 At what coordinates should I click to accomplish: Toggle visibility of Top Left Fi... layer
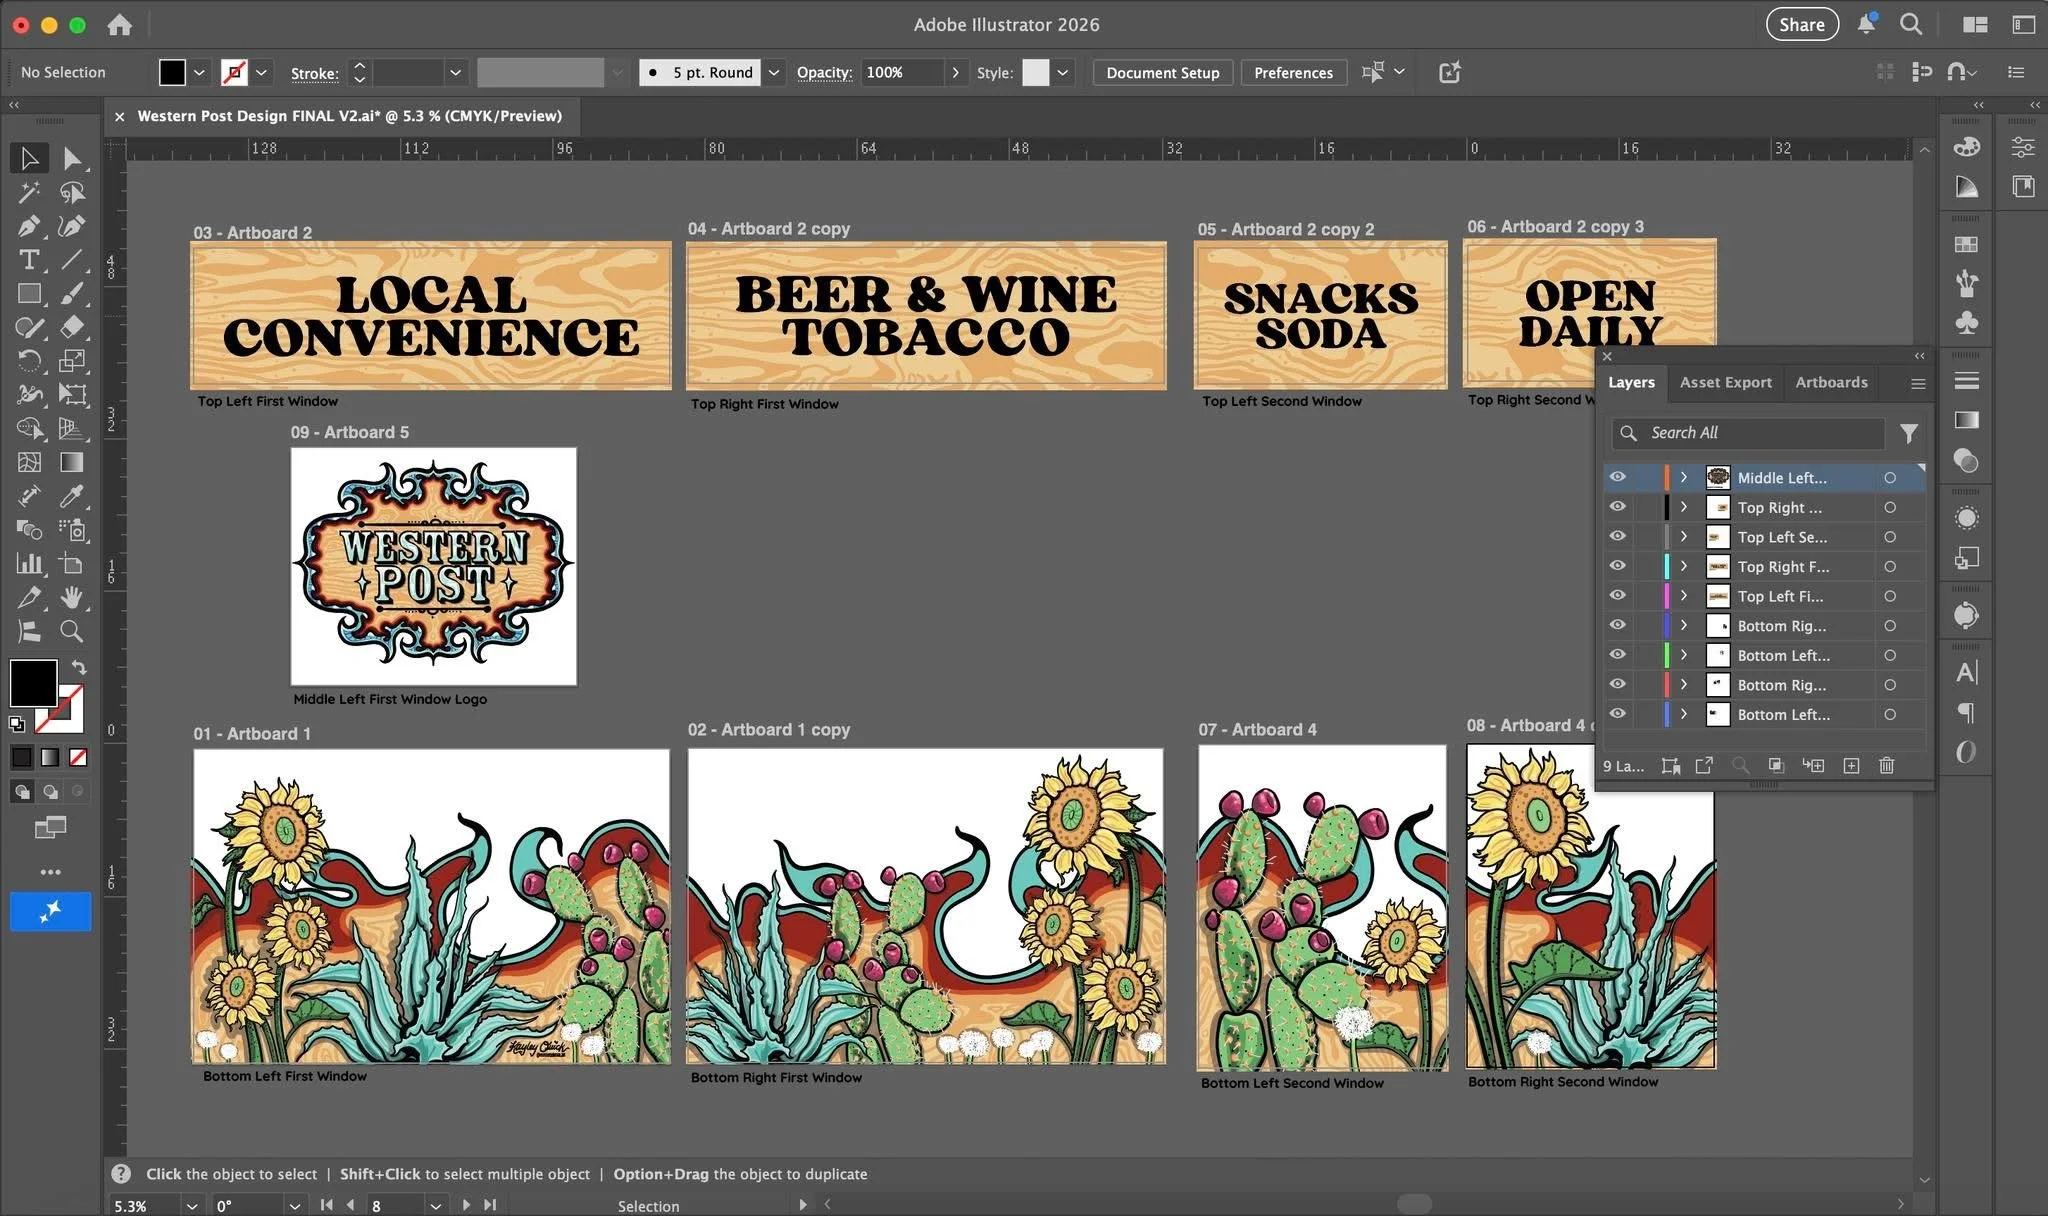tap(1617, 595)
